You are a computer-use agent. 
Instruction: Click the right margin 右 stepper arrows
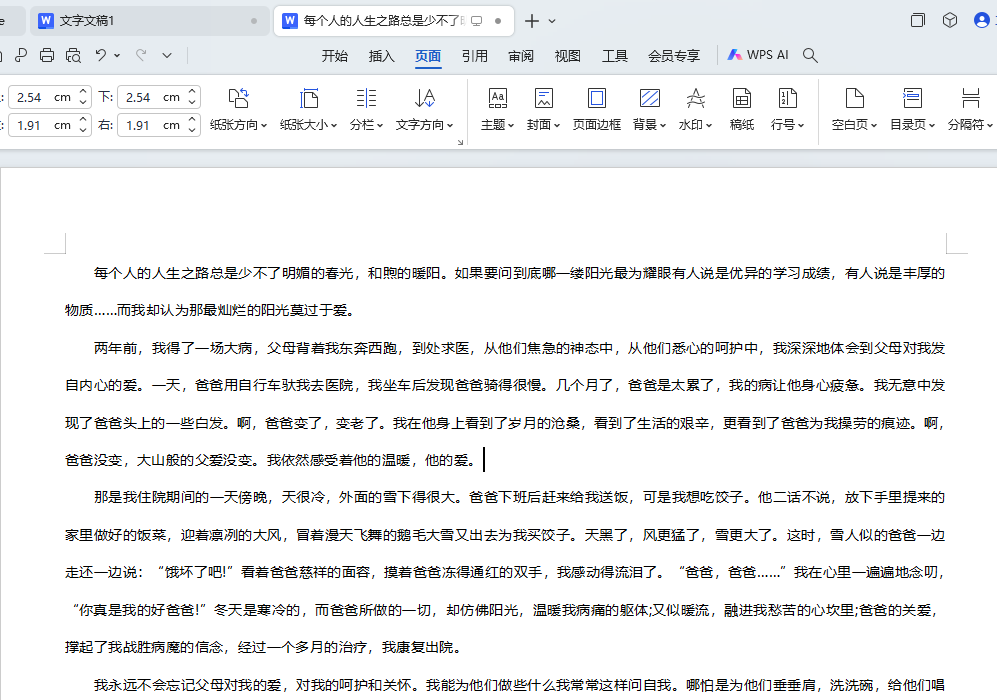(x=193, y=125)
